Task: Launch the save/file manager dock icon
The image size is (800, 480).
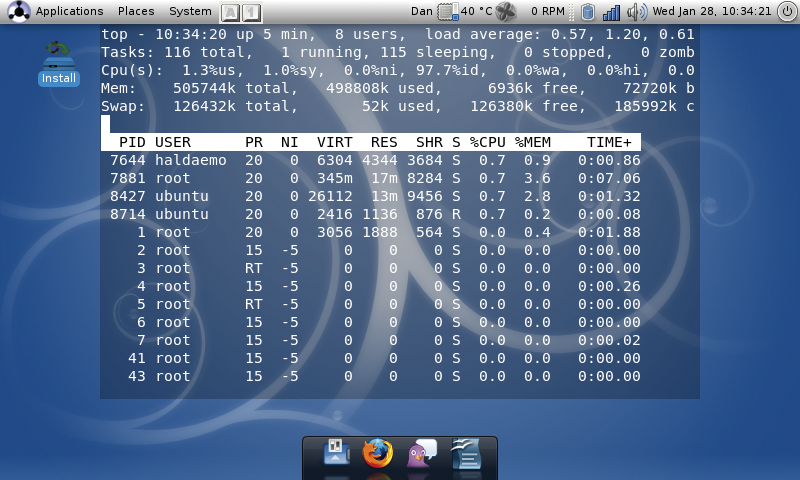Action: tap(336, 452)
